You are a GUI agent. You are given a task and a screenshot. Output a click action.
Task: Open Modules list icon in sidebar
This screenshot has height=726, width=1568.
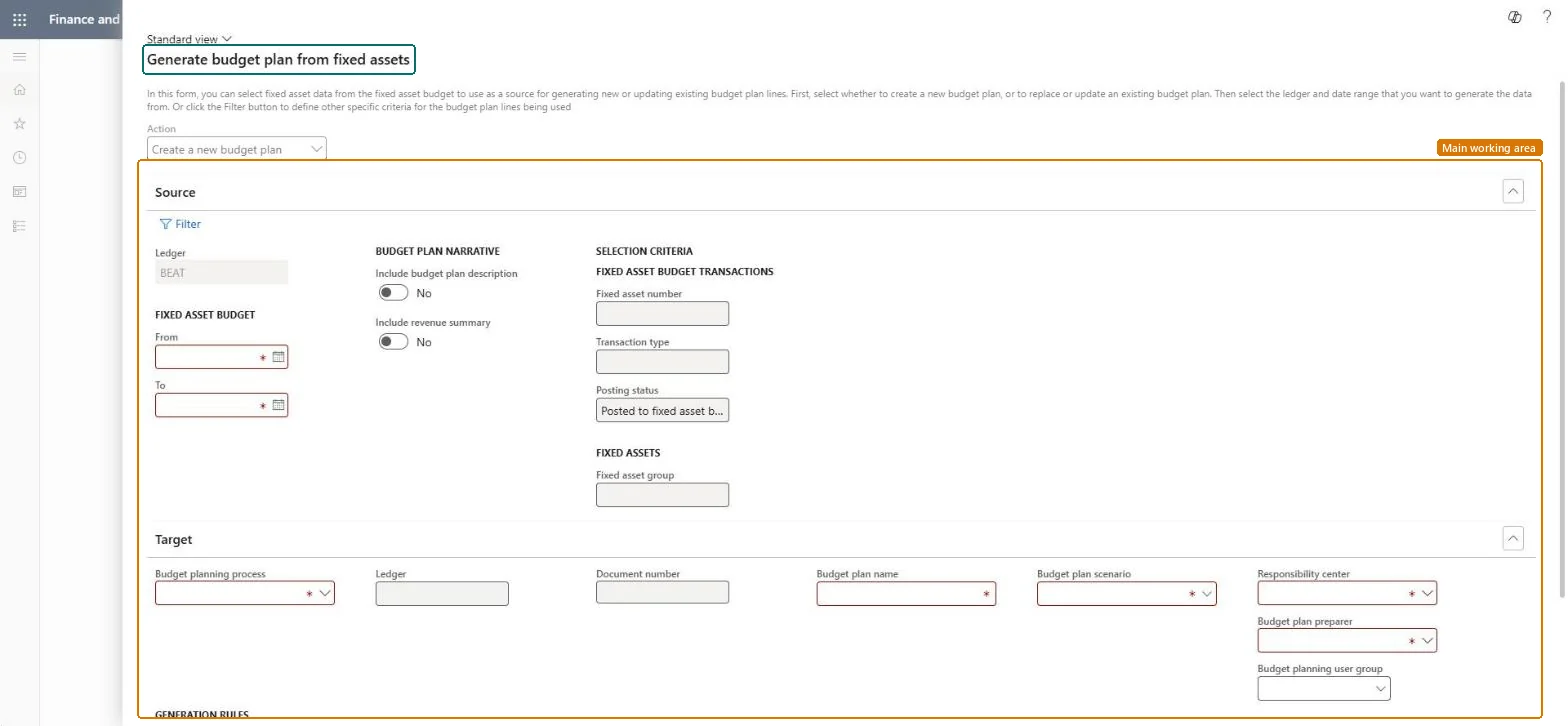pyautogui.click(x=19, y=226)
